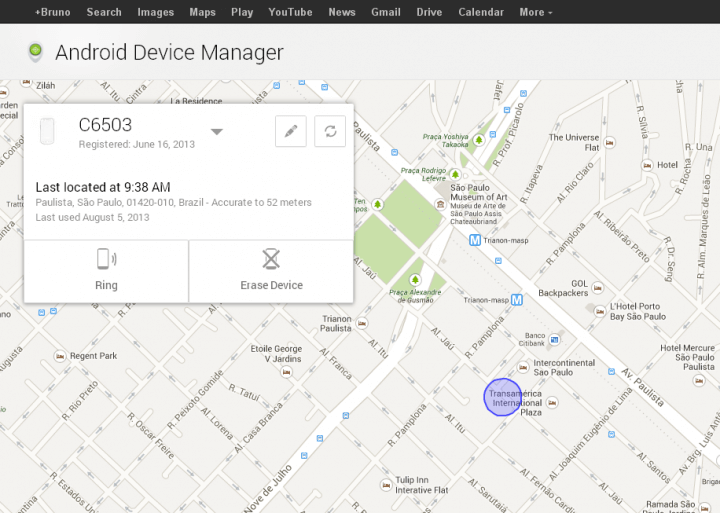This screenshot has height=513, width=720.
Task: Go to YouTube in the navigation bar
Action: (290, 12)
